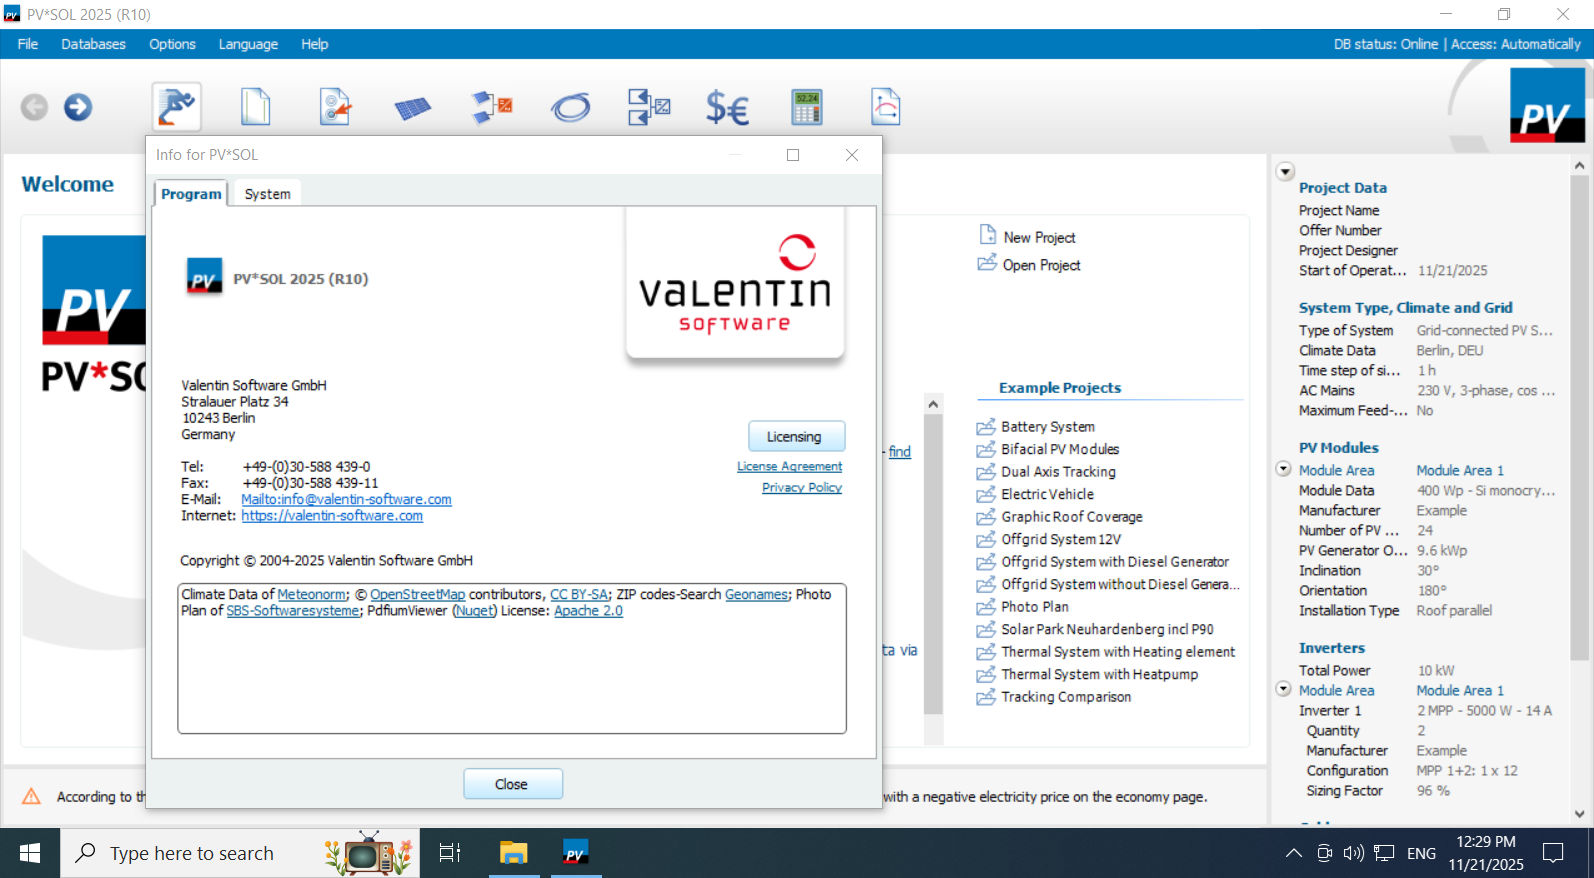Go forward with the blue right arrow
Viewport: 1594px width, 878px height.
[x=78, y=107]
